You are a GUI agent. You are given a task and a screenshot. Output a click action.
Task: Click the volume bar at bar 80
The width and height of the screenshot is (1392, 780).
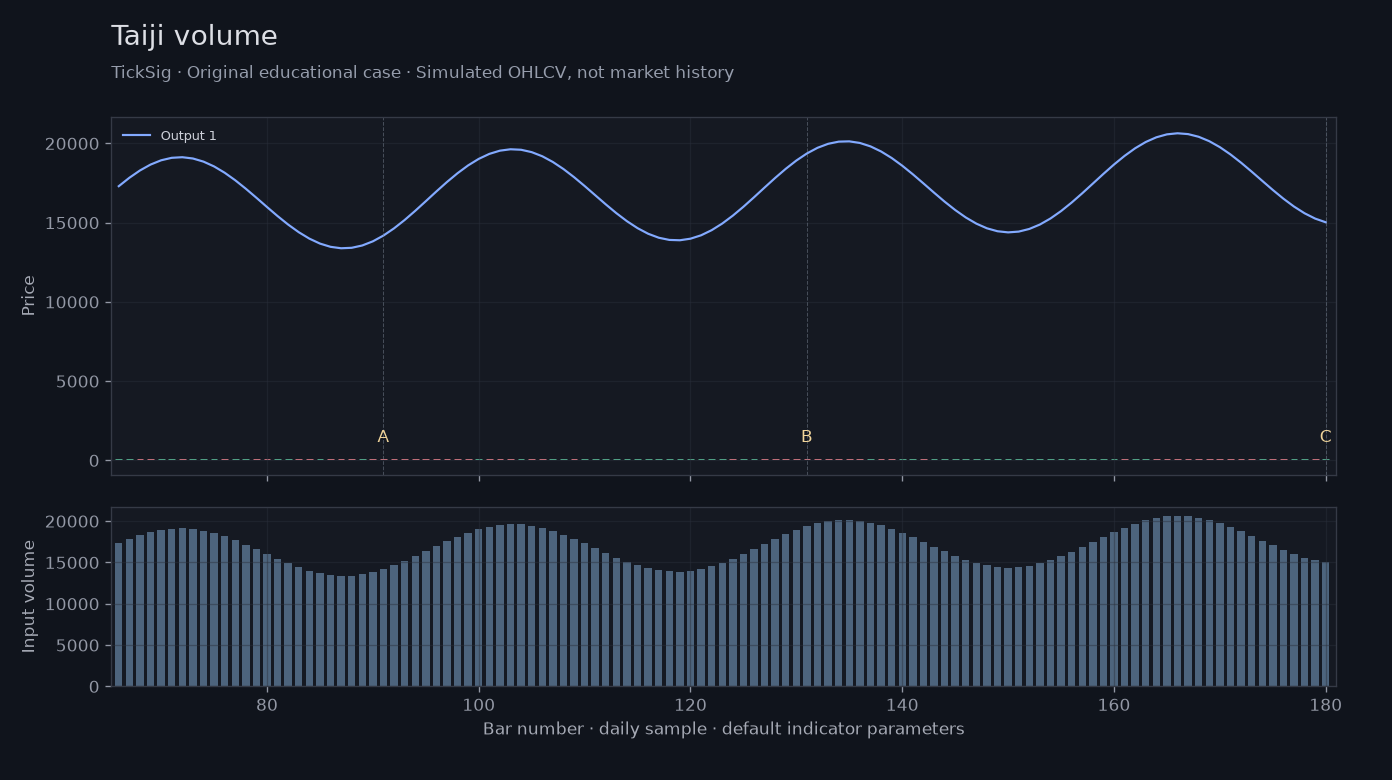click(x=267, y=620)
